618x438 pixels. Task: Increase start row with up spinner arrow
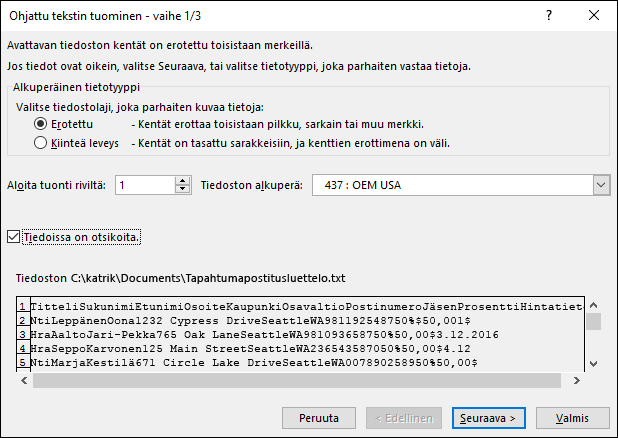point(182,181)
